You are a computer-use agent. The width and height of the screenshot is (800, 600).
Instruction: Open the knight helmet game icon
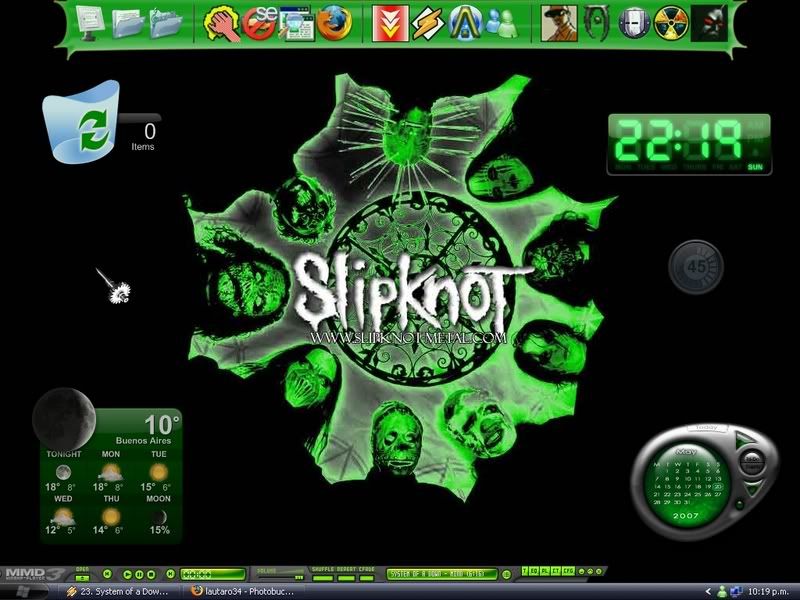pos(634,21)
